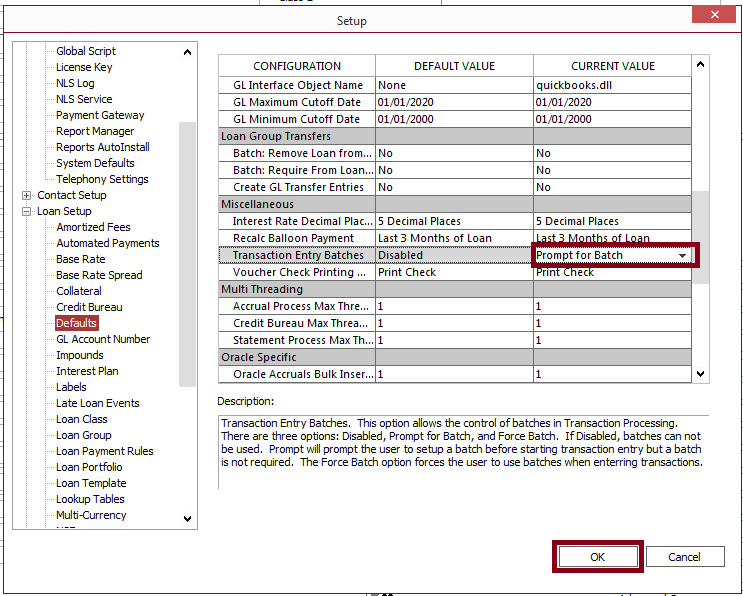
Task: Select Labels in the tree
Action: (x=71, y=387)
